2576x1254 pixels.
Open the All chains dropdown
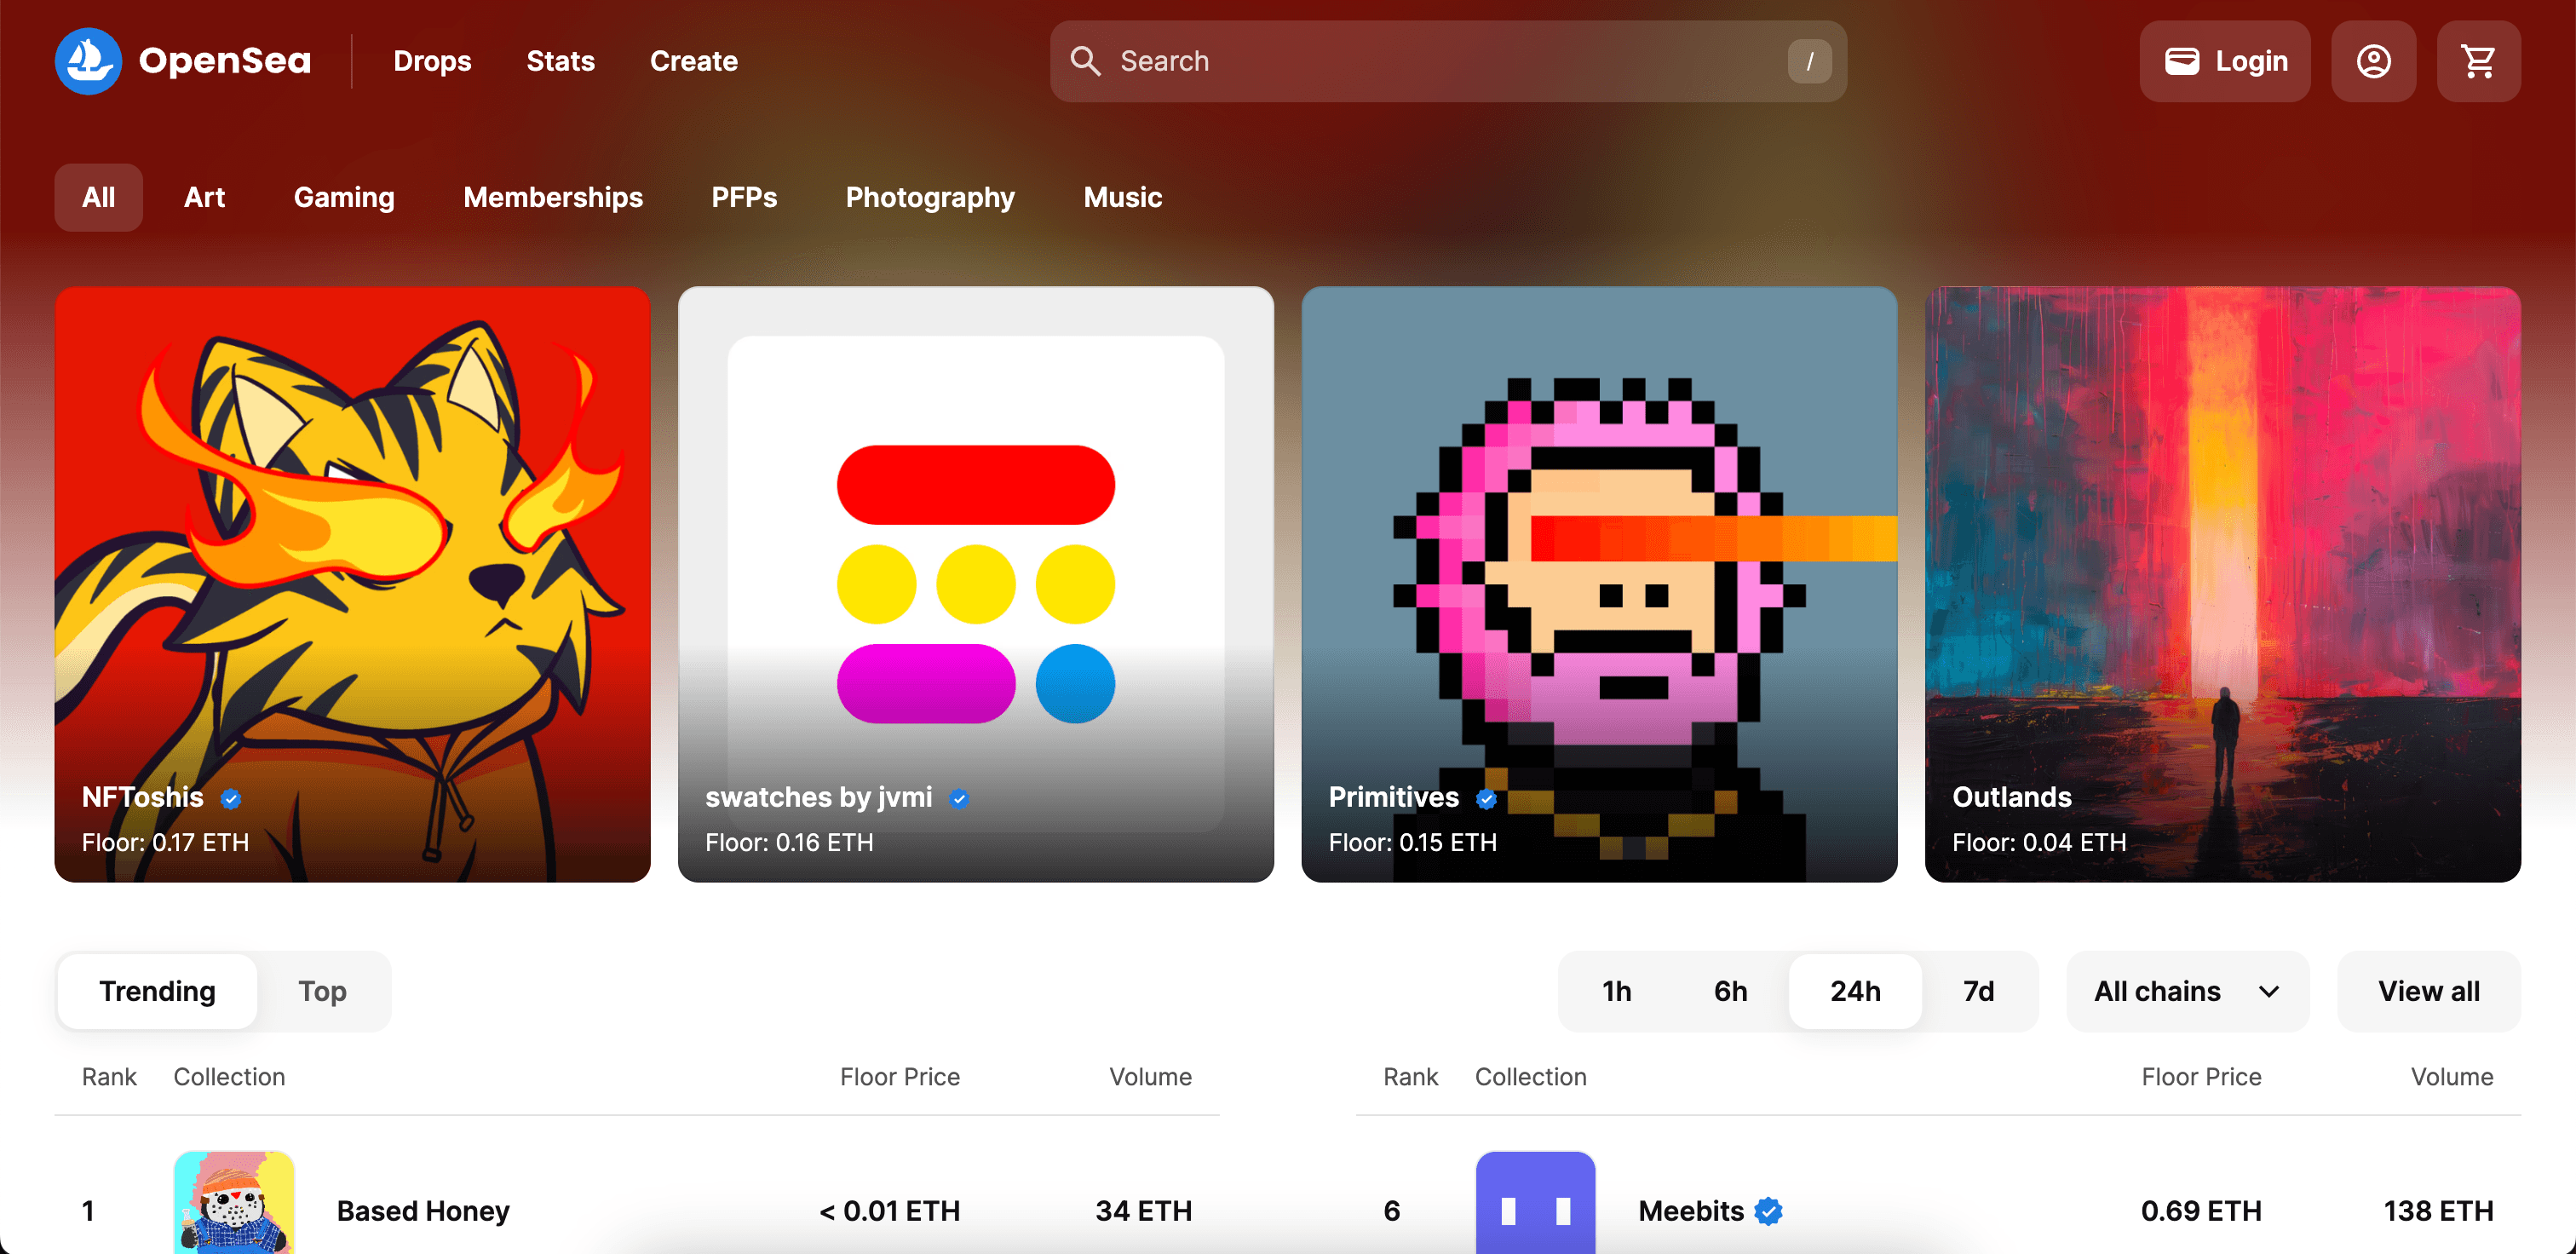click(x=2187, y=991)
